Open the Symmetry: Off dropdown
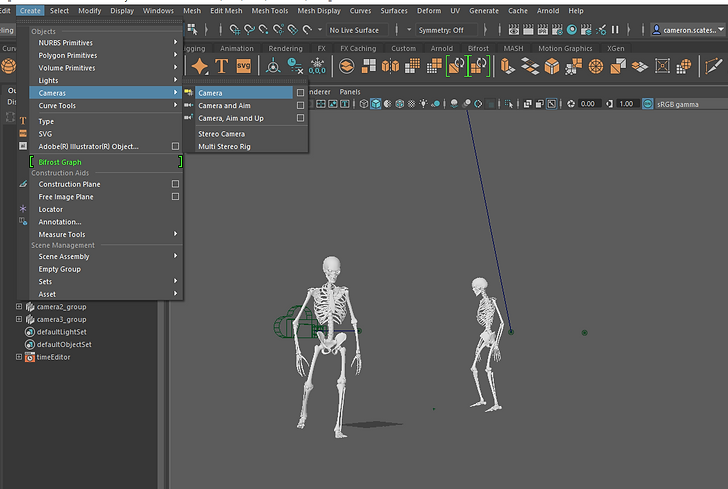 point(445,30)
